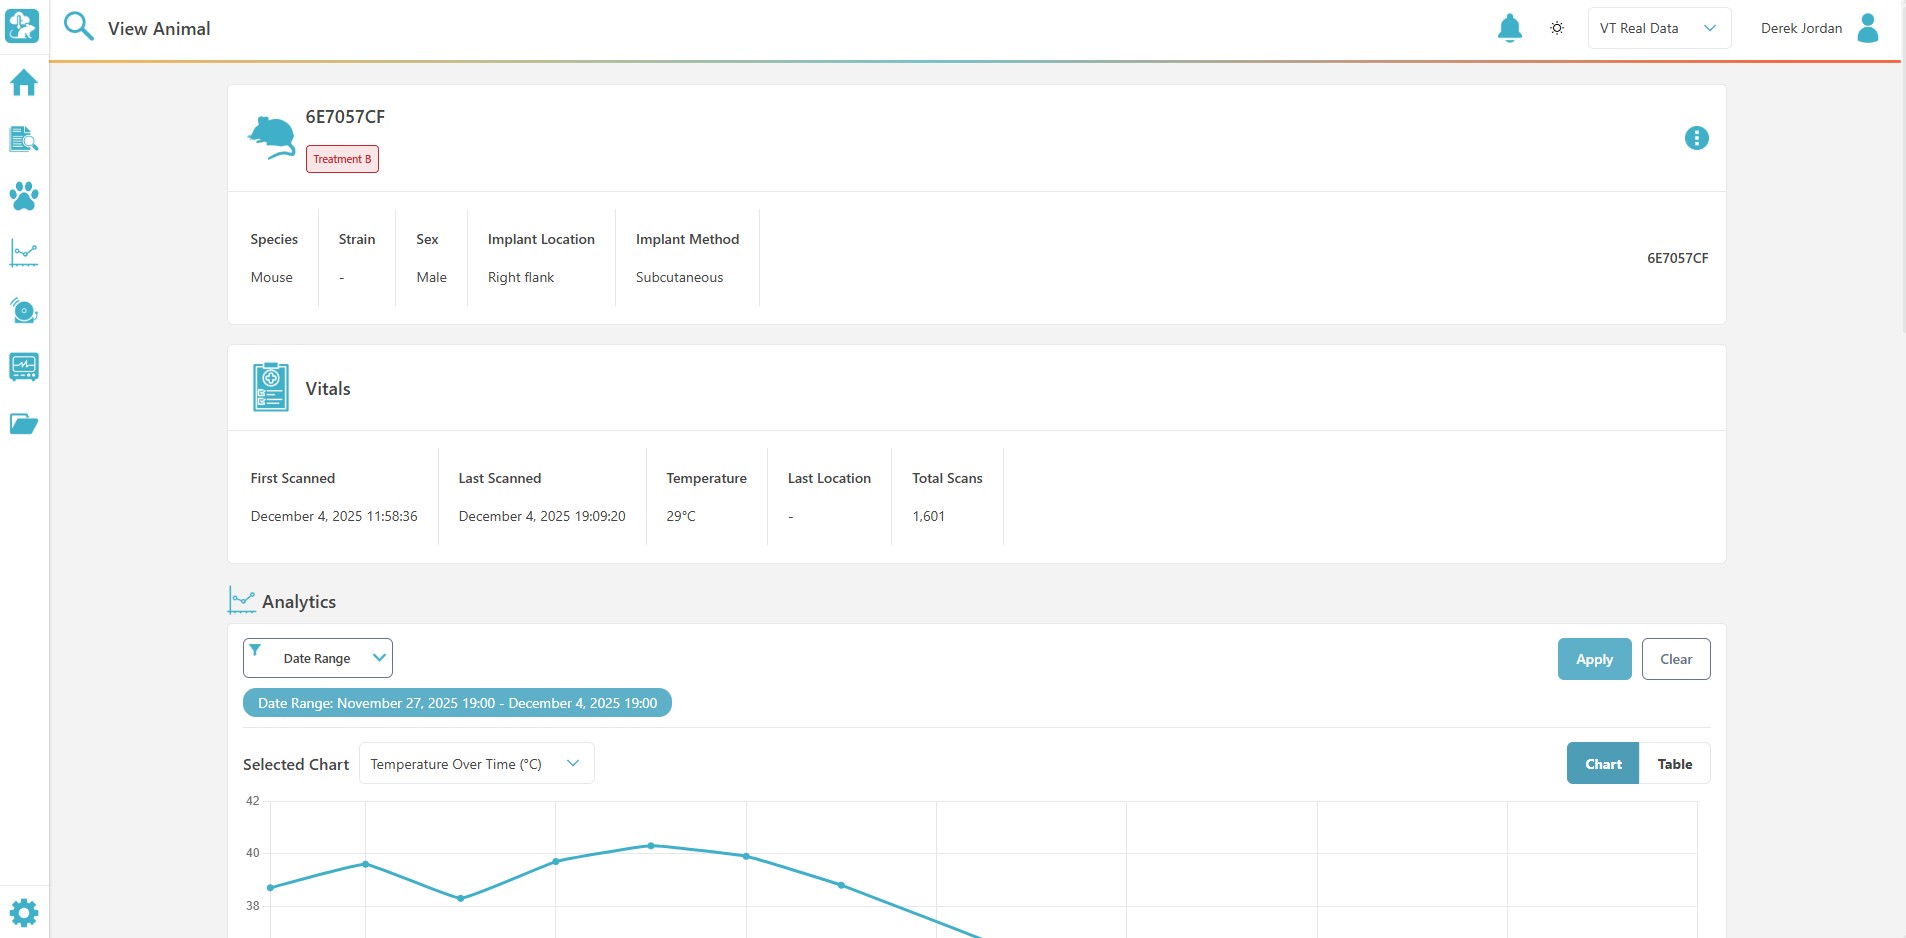The width and height of the screenshot is (1906, 938).
Task: Click the Derek Jordan user name
Action: tap(1801, 28)
